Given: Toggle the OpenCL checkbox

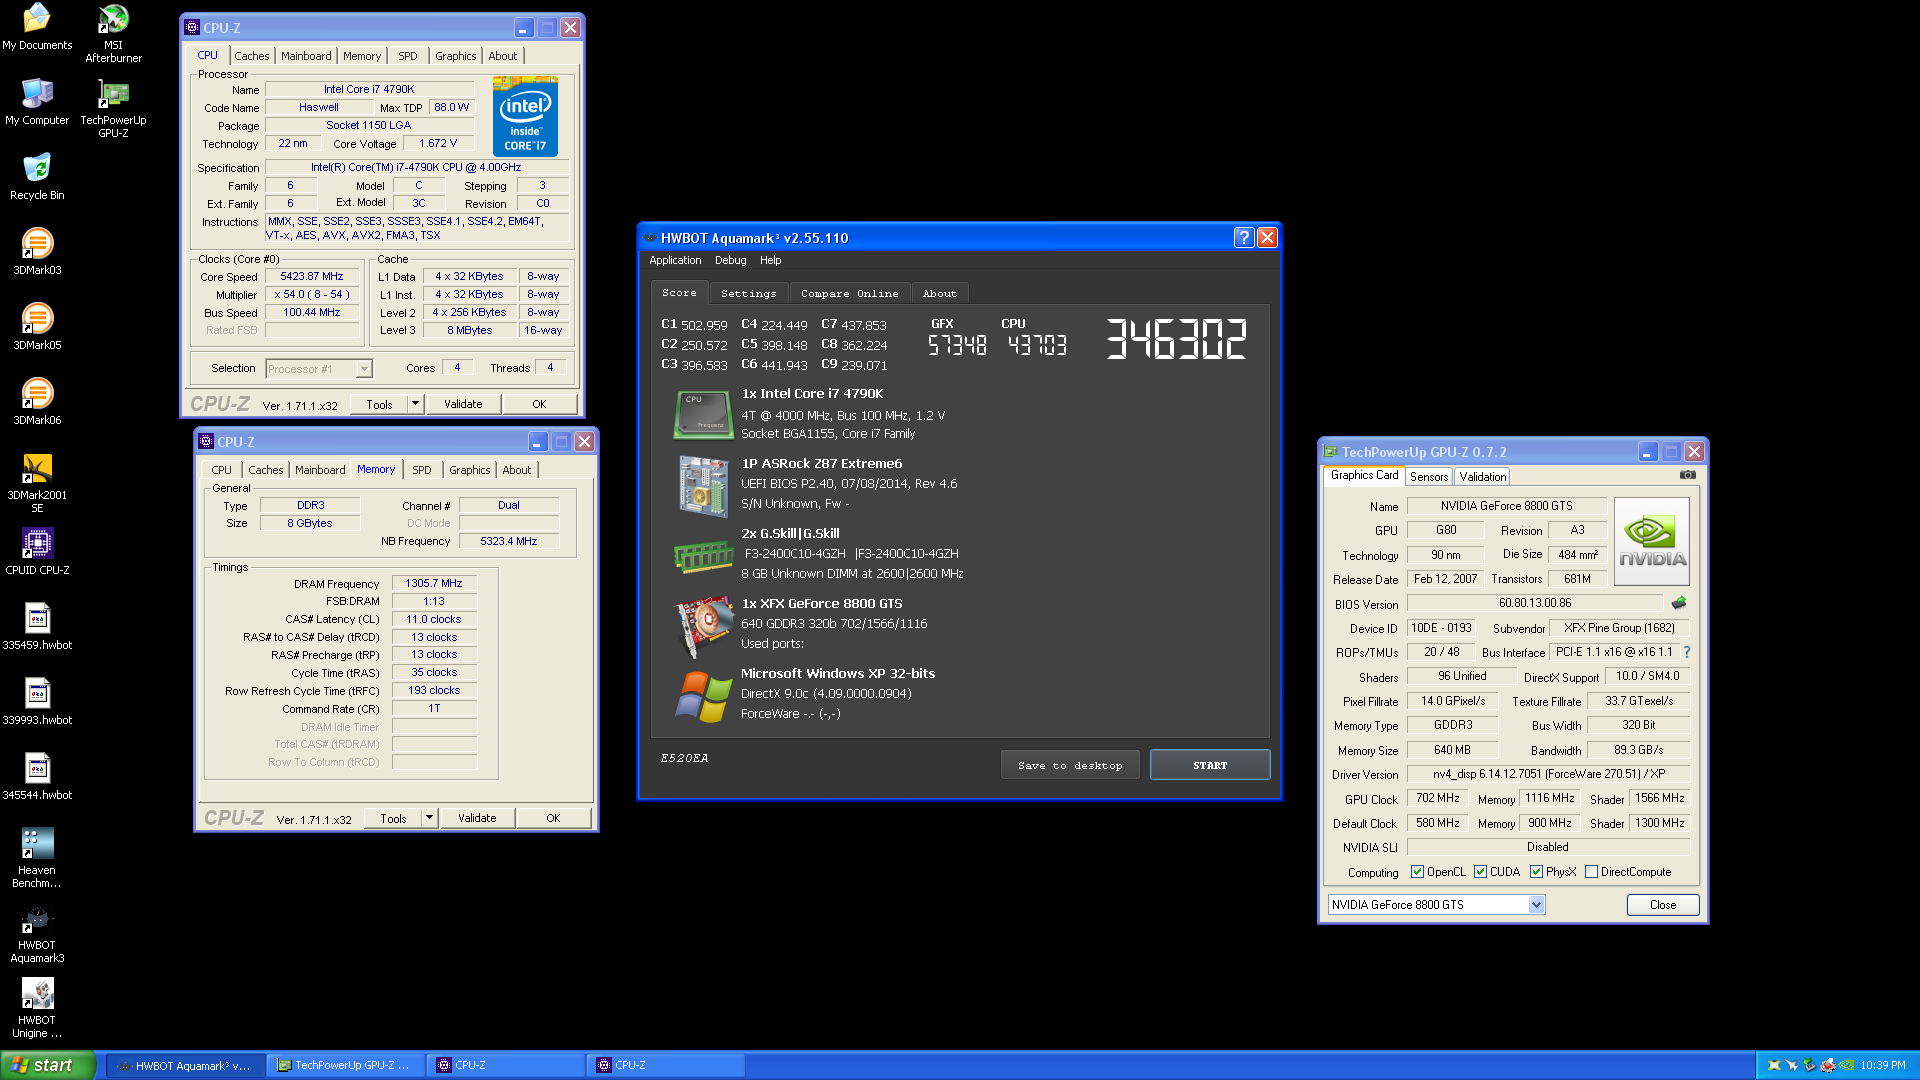Looking at the screenshot, I should tap(1417, 872).
